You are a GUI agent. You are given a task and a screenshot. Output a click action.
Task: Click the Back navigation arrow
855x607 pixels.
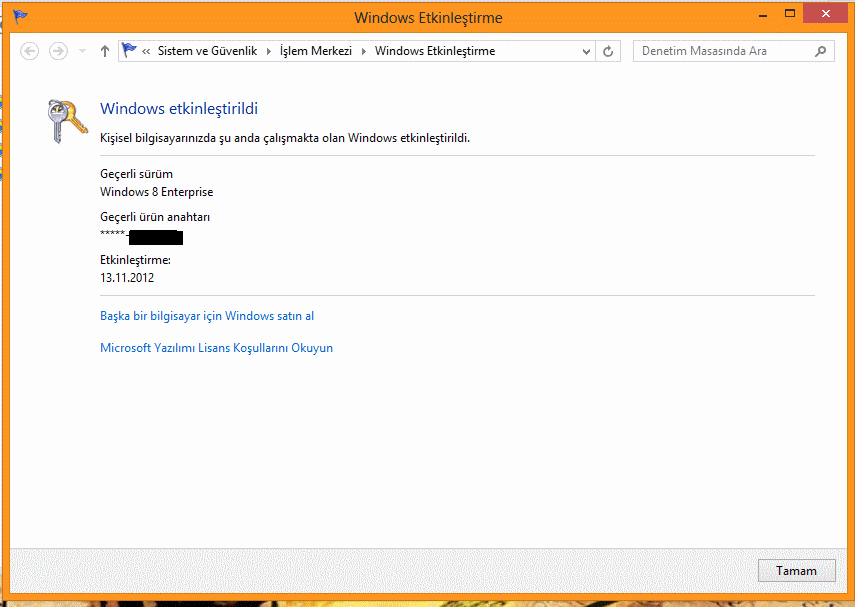click(29, 51)
